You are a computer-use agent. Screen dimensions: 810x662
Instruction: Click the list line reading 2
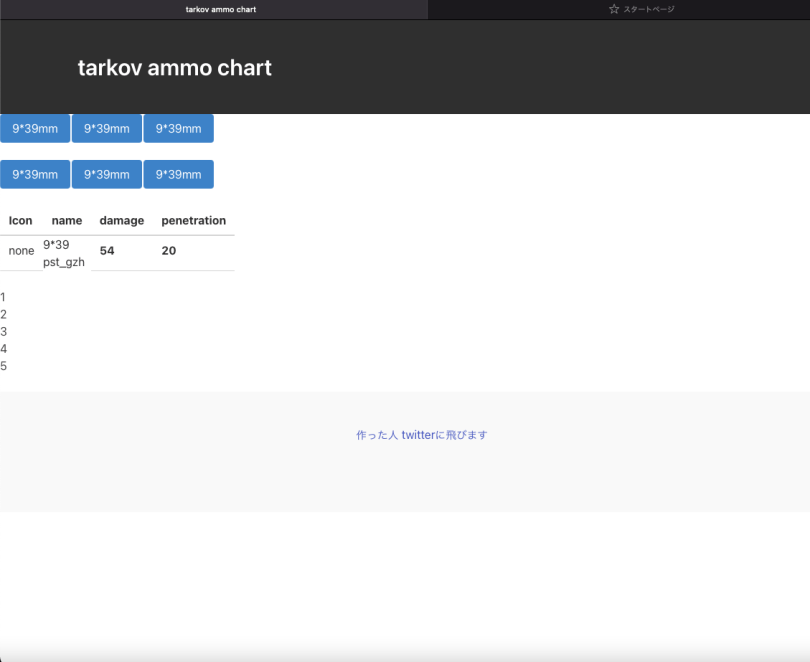[x=4, y=314]
